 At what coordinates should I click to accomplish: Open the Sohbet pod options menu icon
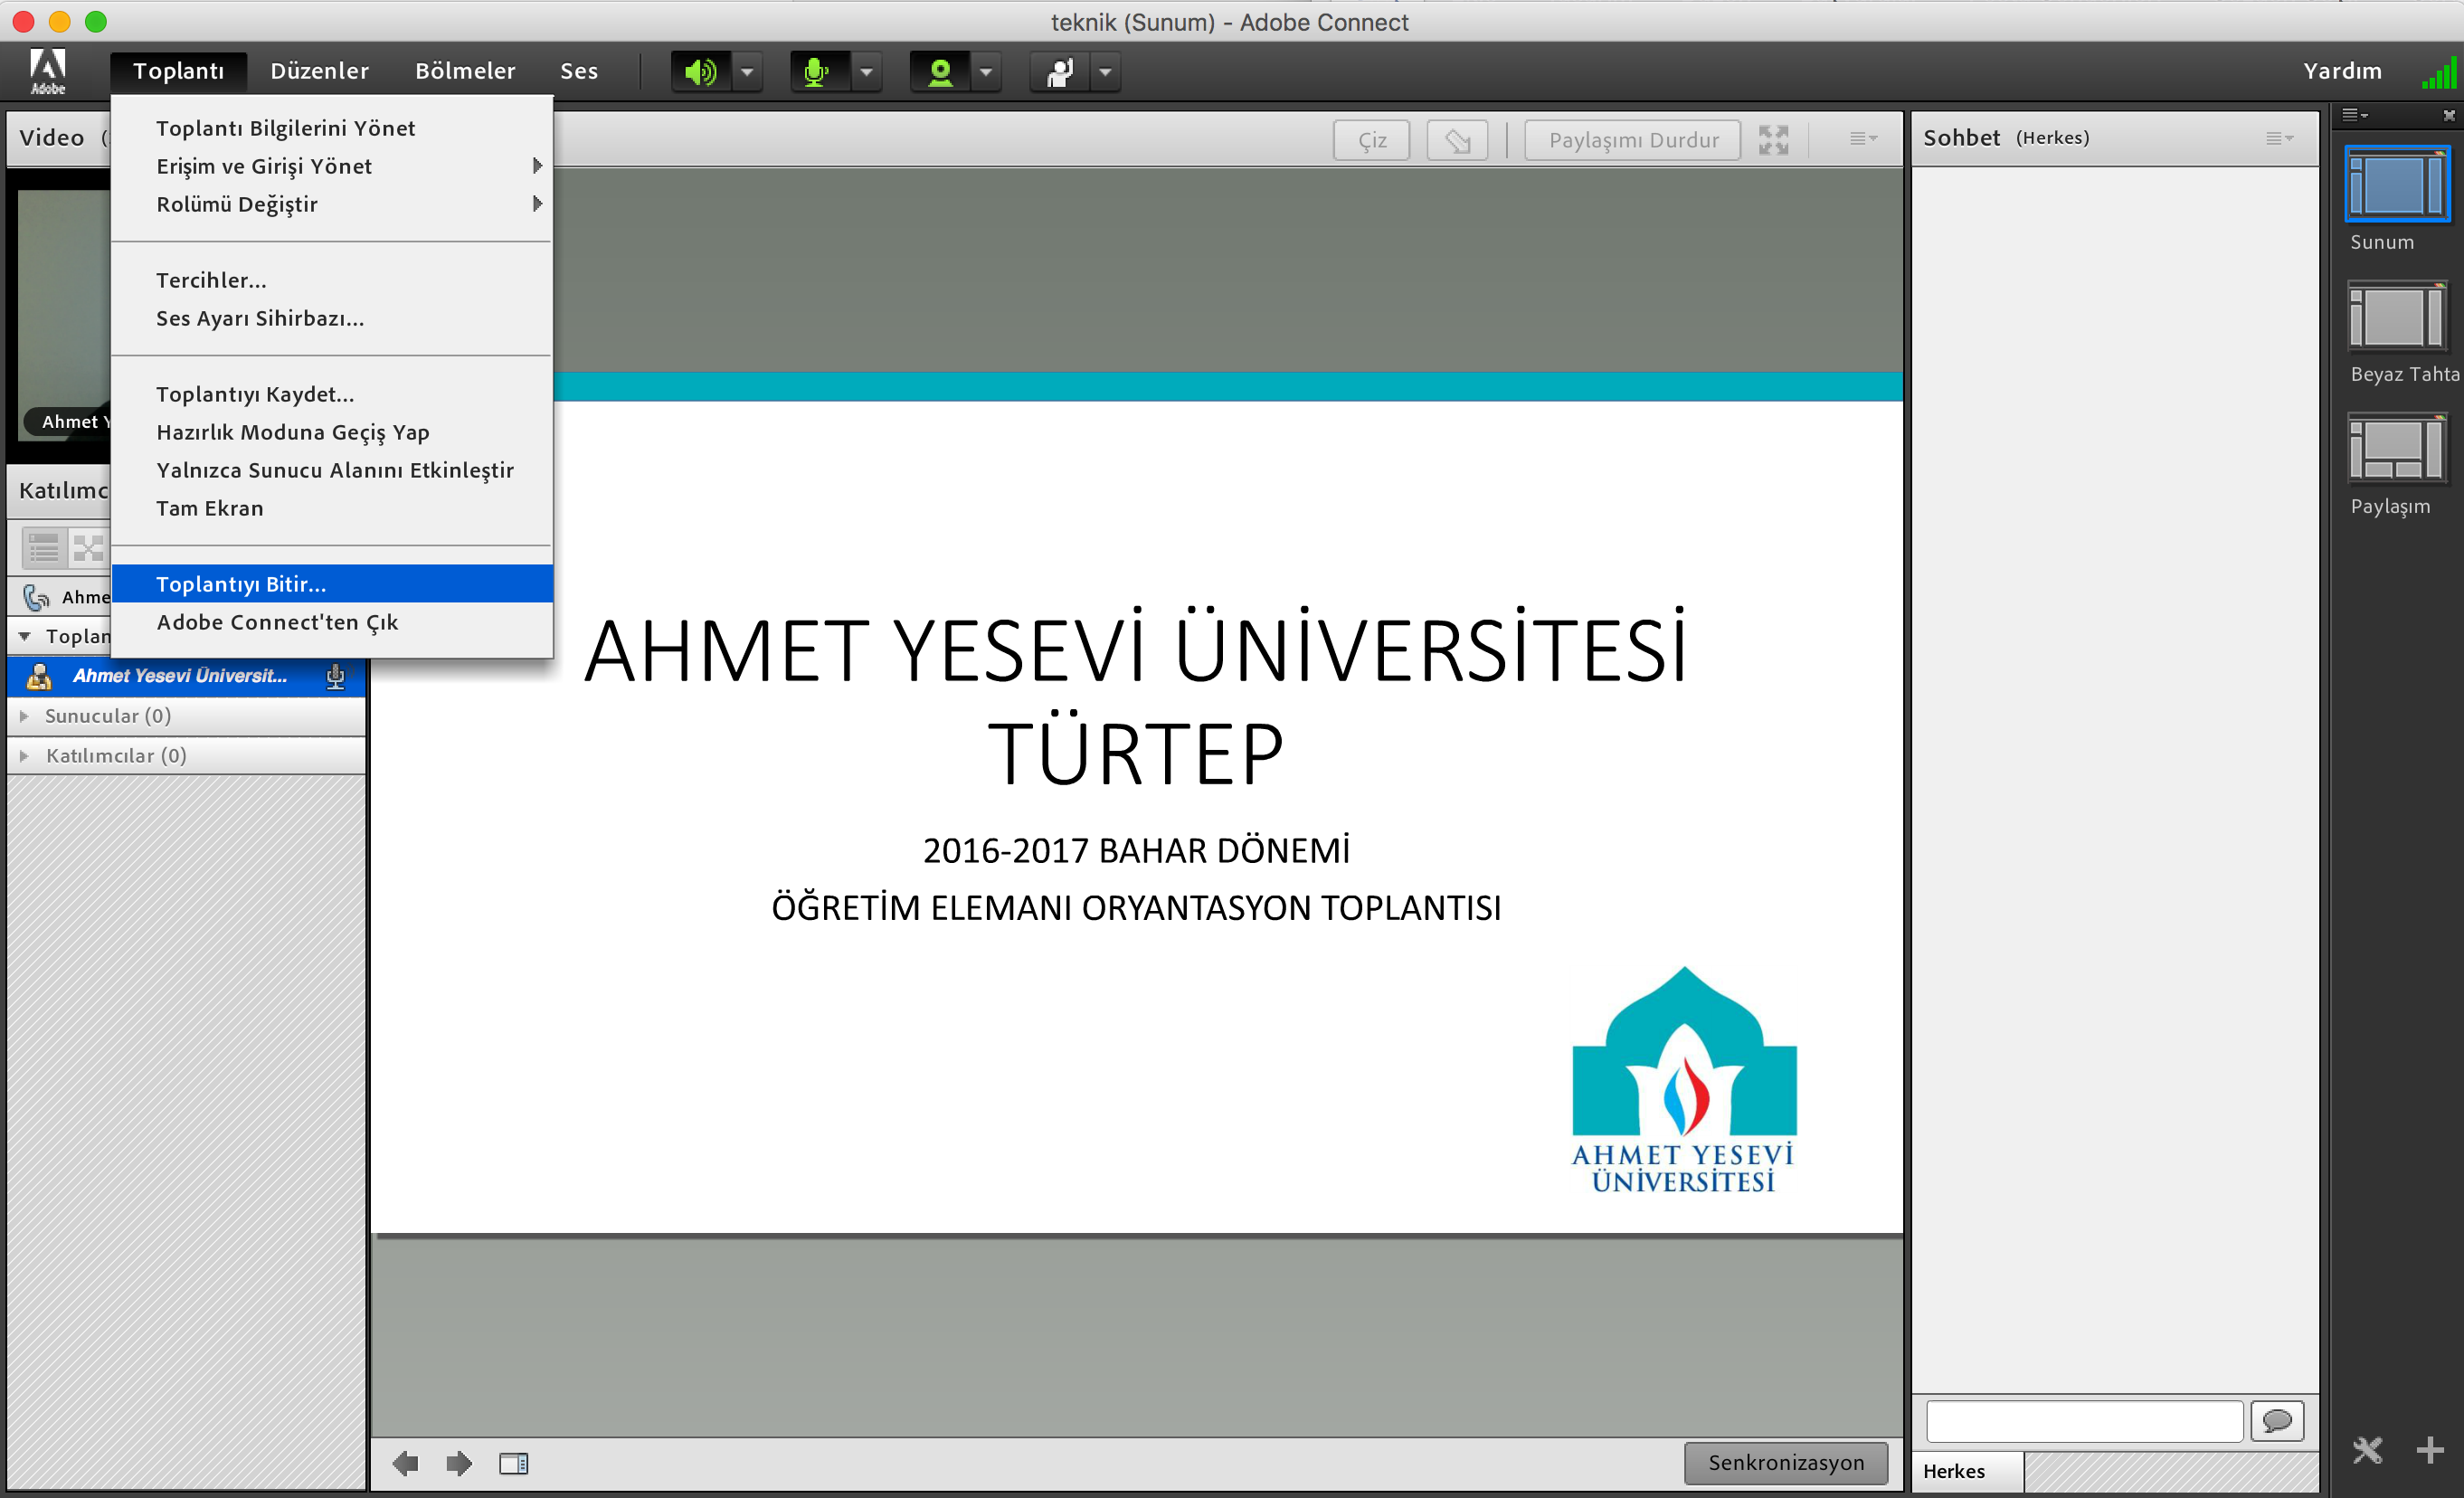tap(2280, 138)
